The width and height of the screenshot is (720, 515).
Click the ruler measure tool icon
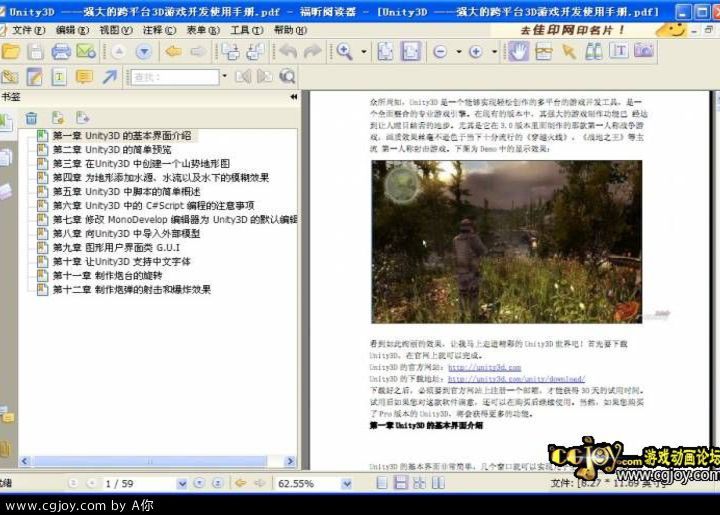[x=9, y=77]
